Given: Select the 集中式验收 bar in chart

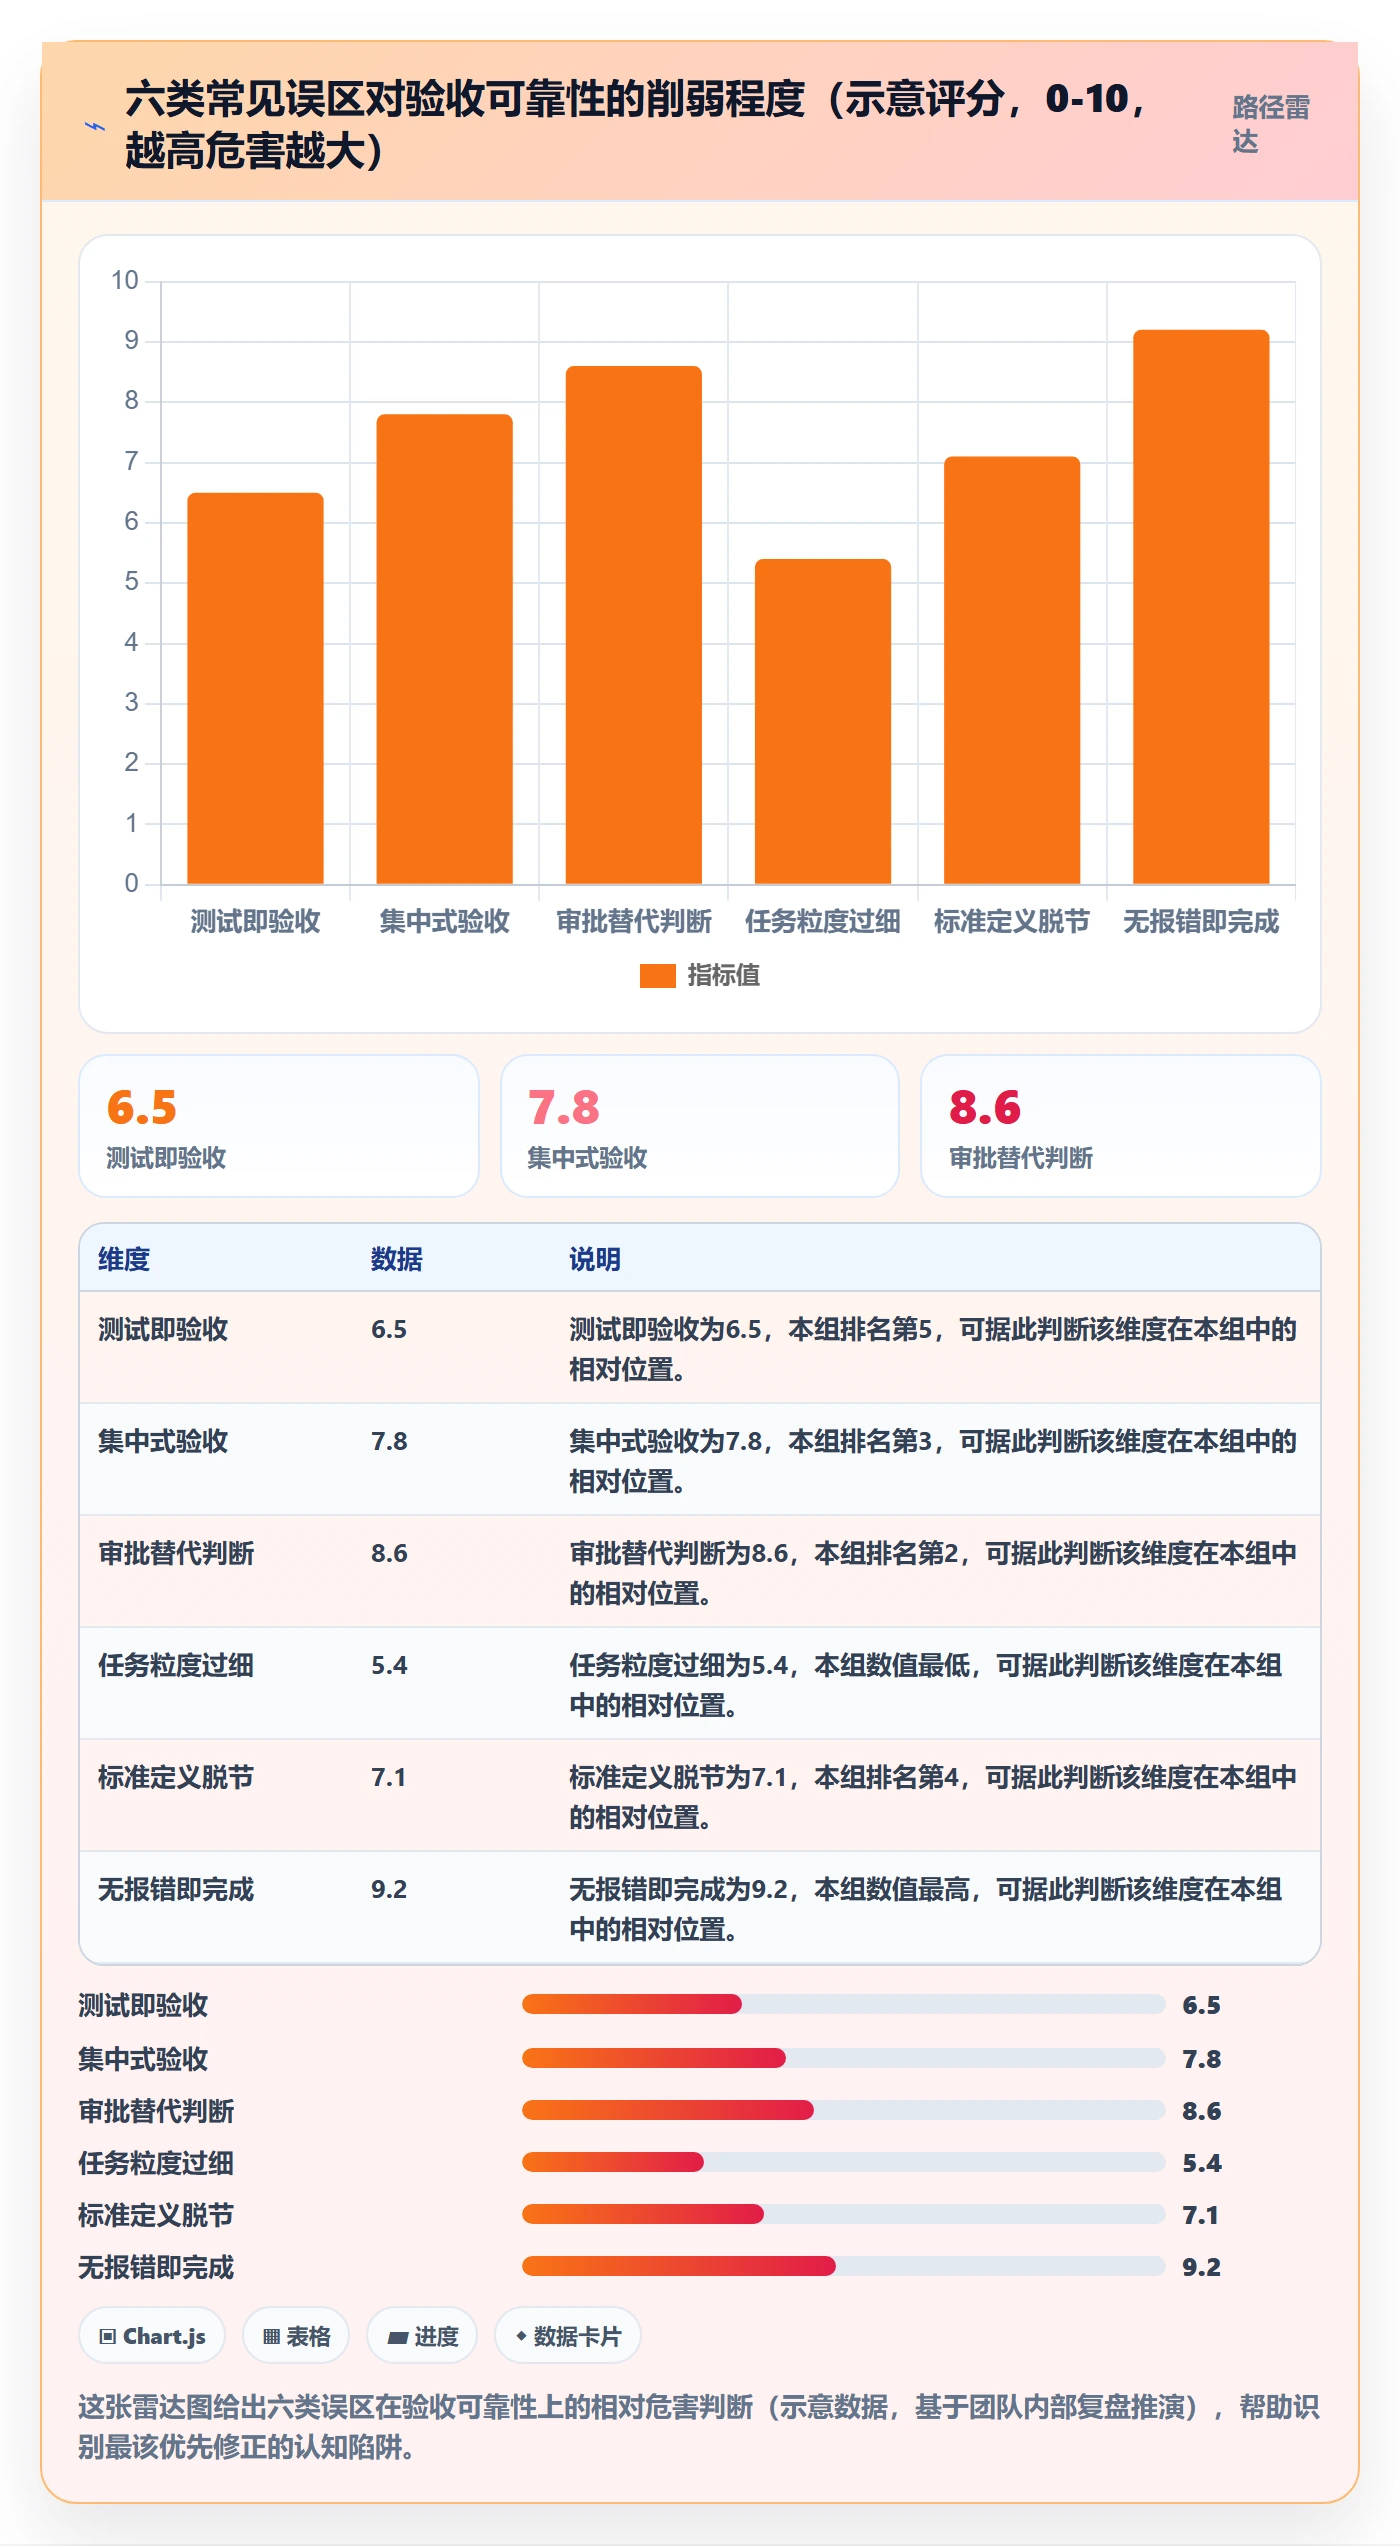Looking at the screenshot, I should (x=444, y=649).
